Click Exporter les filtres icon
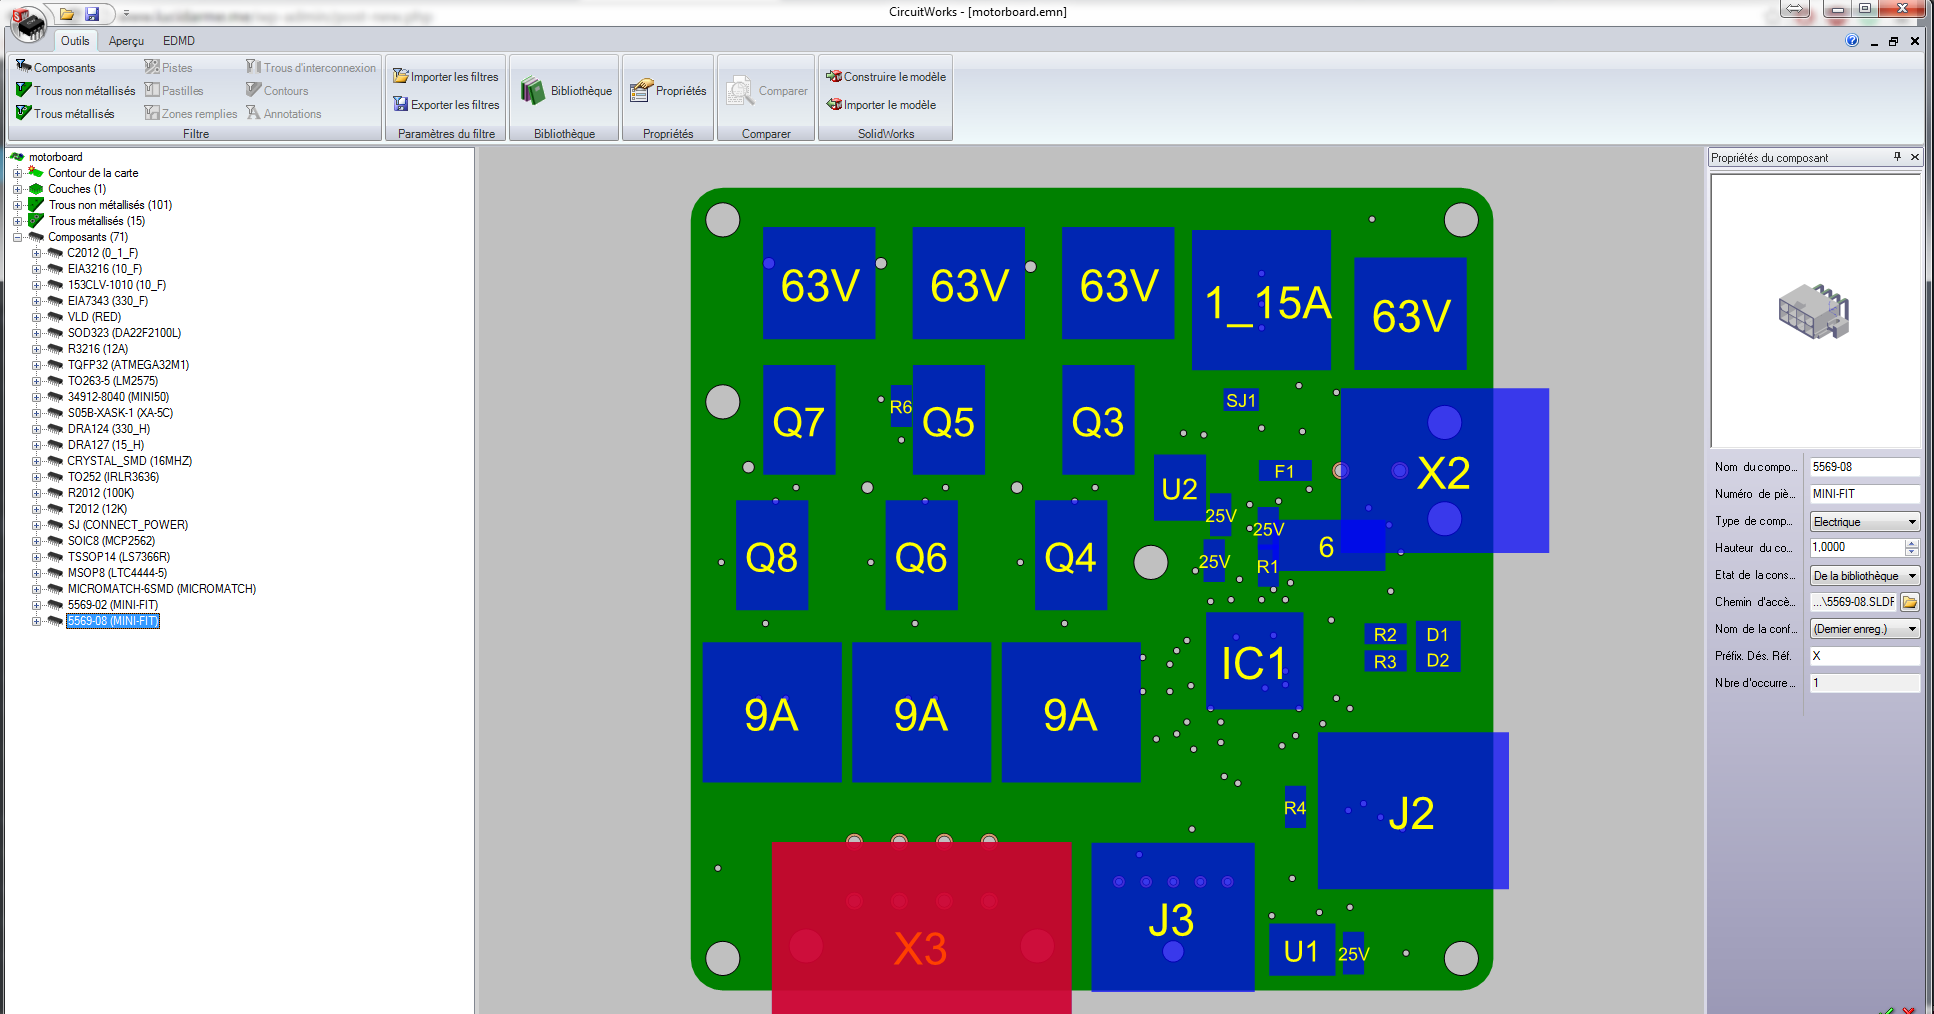1934x1014 pixels. click(x=400, y=104)
